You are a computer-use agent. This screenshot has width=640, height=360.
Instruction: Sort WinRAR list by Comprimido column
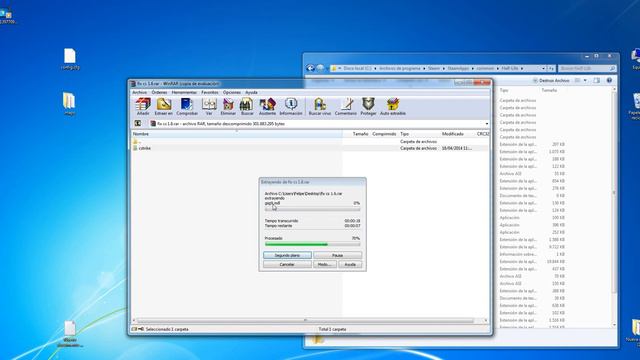[x=384, y=134]
